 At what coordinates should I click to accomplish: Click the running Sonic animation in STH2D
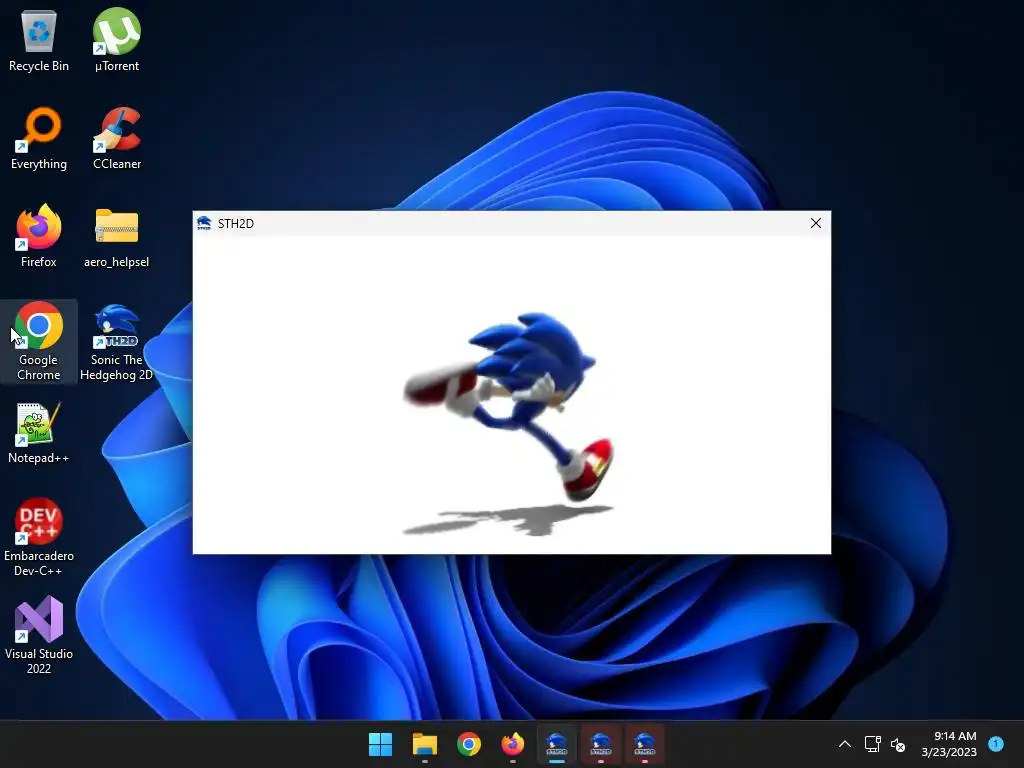coord(509,424)
